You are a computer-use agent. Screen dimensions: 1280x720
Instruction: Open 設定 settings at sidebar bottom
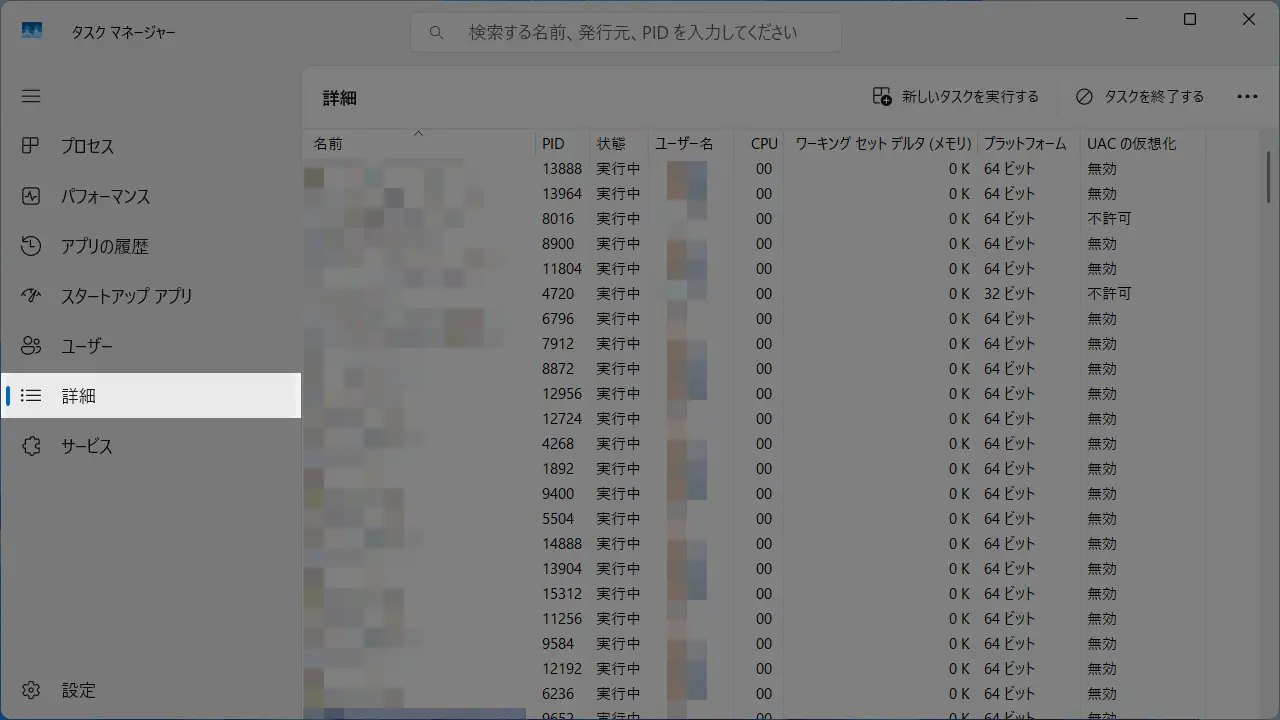coord(78,690)
